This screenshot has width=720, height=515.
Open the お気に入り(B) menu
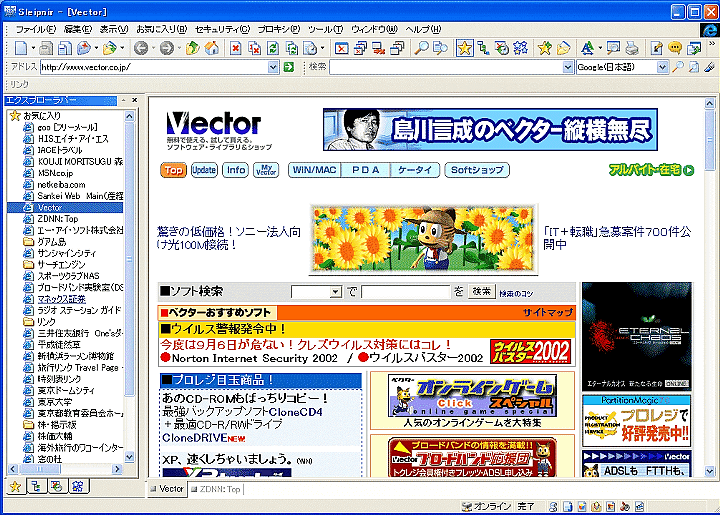coord(162,29)
